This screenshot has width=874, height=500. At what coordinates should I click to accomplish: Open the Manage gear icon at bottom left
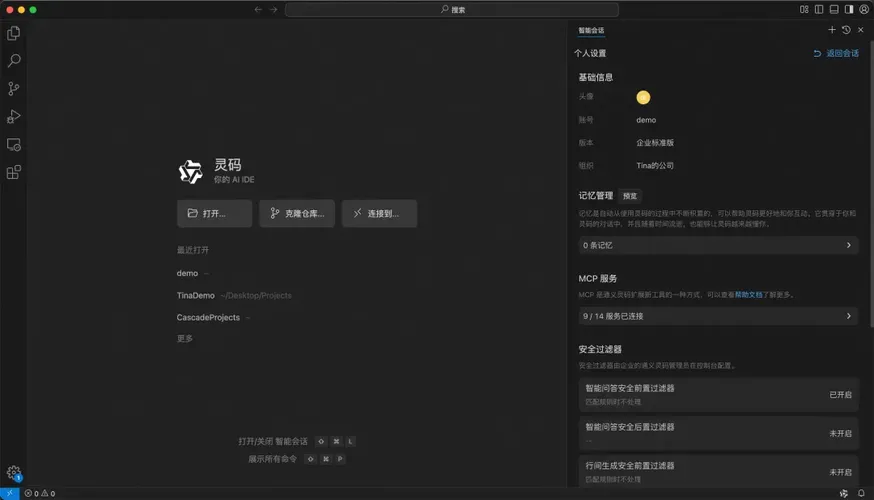(x=14, y=473)
